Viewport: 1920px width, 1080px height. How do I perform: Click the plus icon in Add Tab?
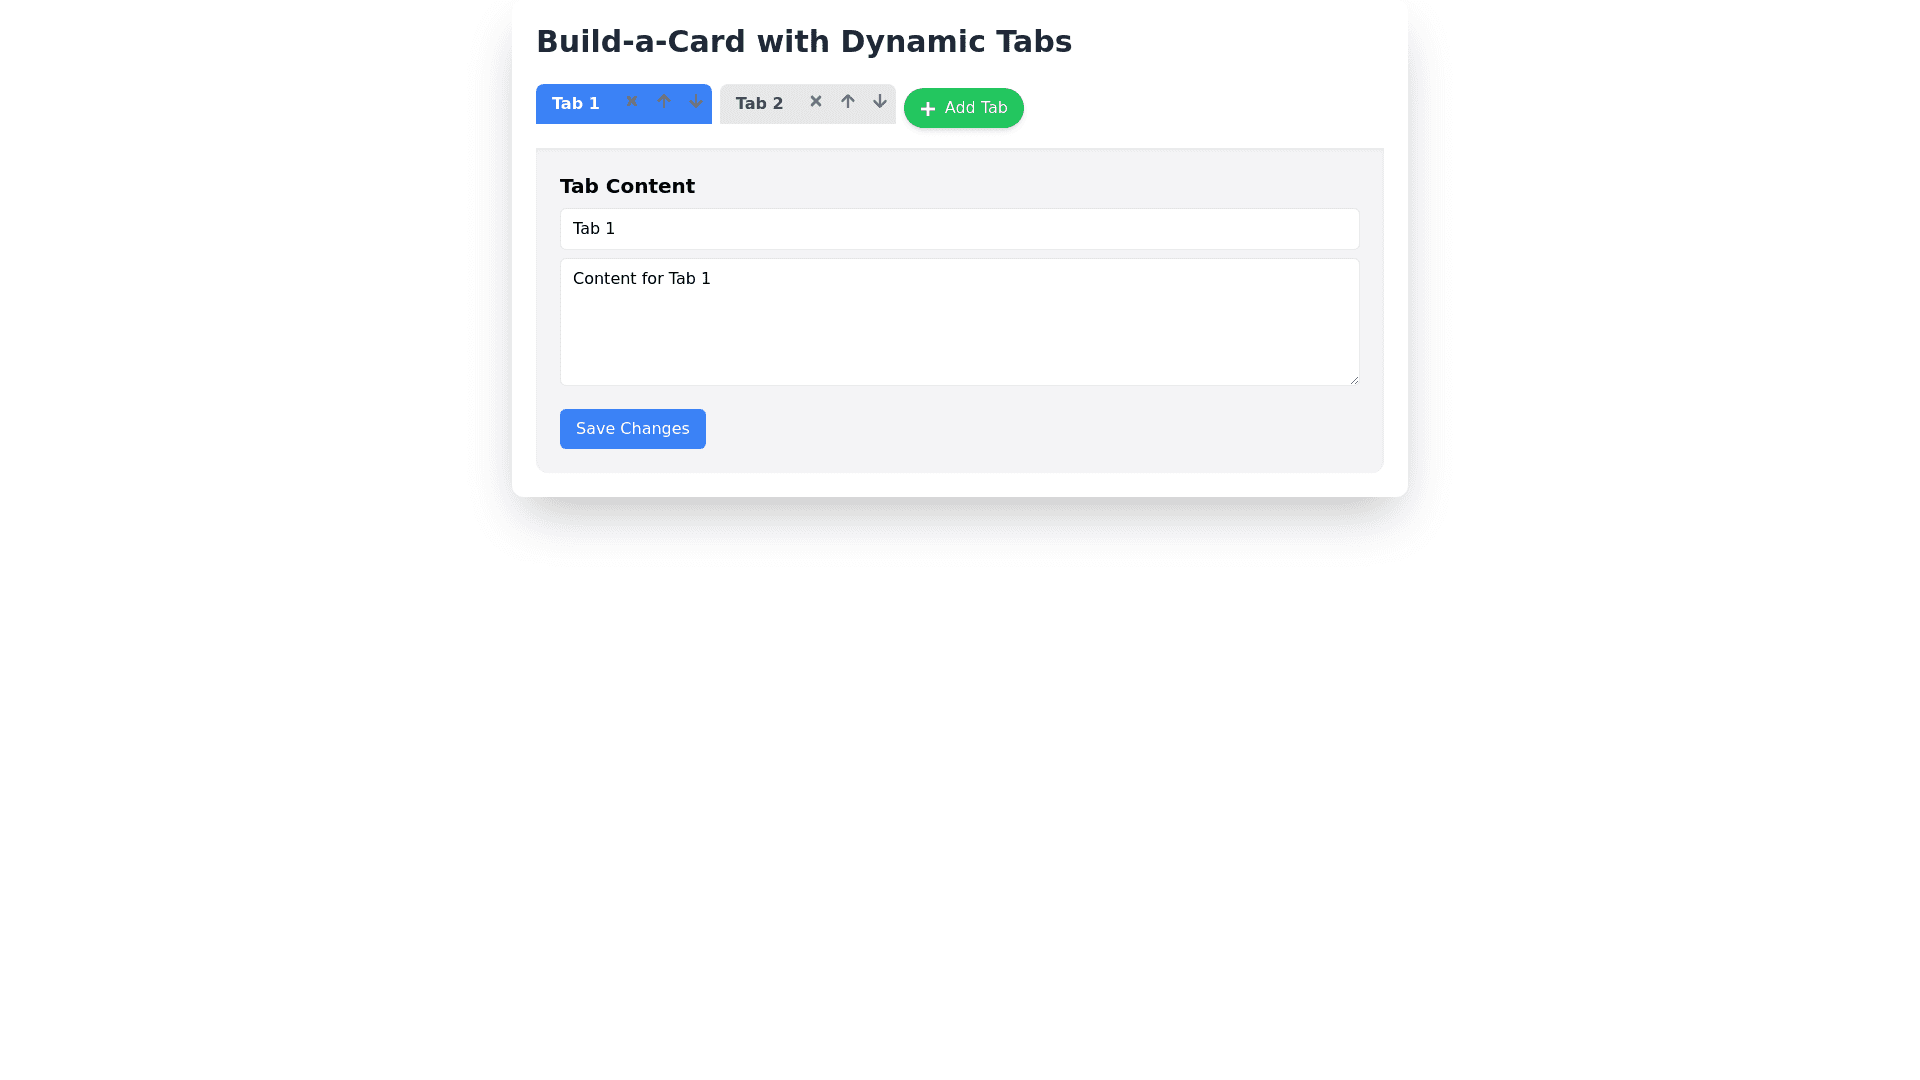pos(928,109)
